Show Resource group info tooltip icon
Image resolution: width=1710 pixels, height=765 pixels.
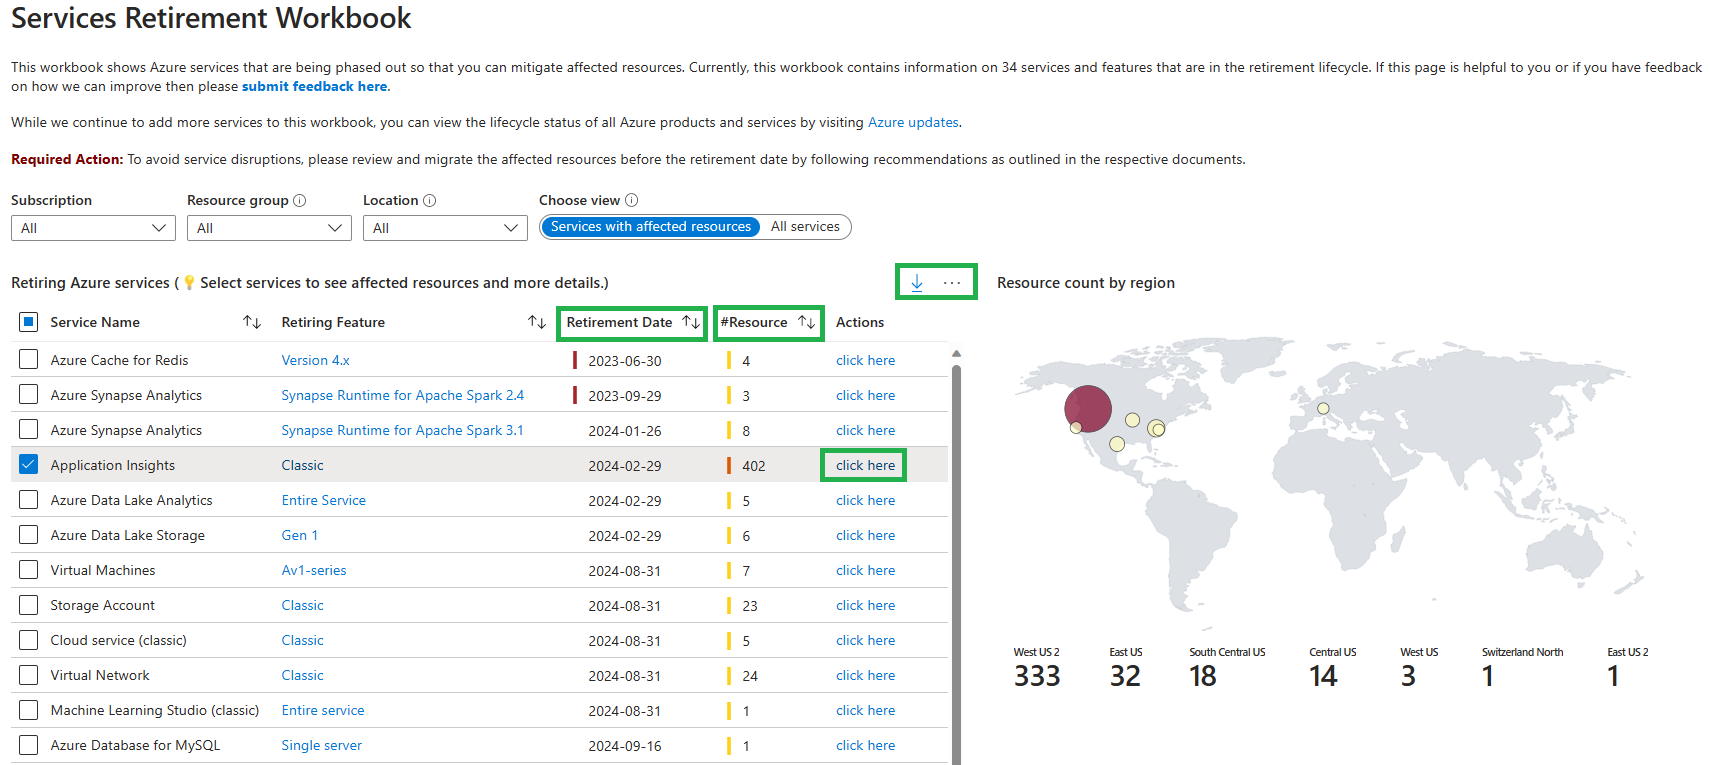pos(300,200)
